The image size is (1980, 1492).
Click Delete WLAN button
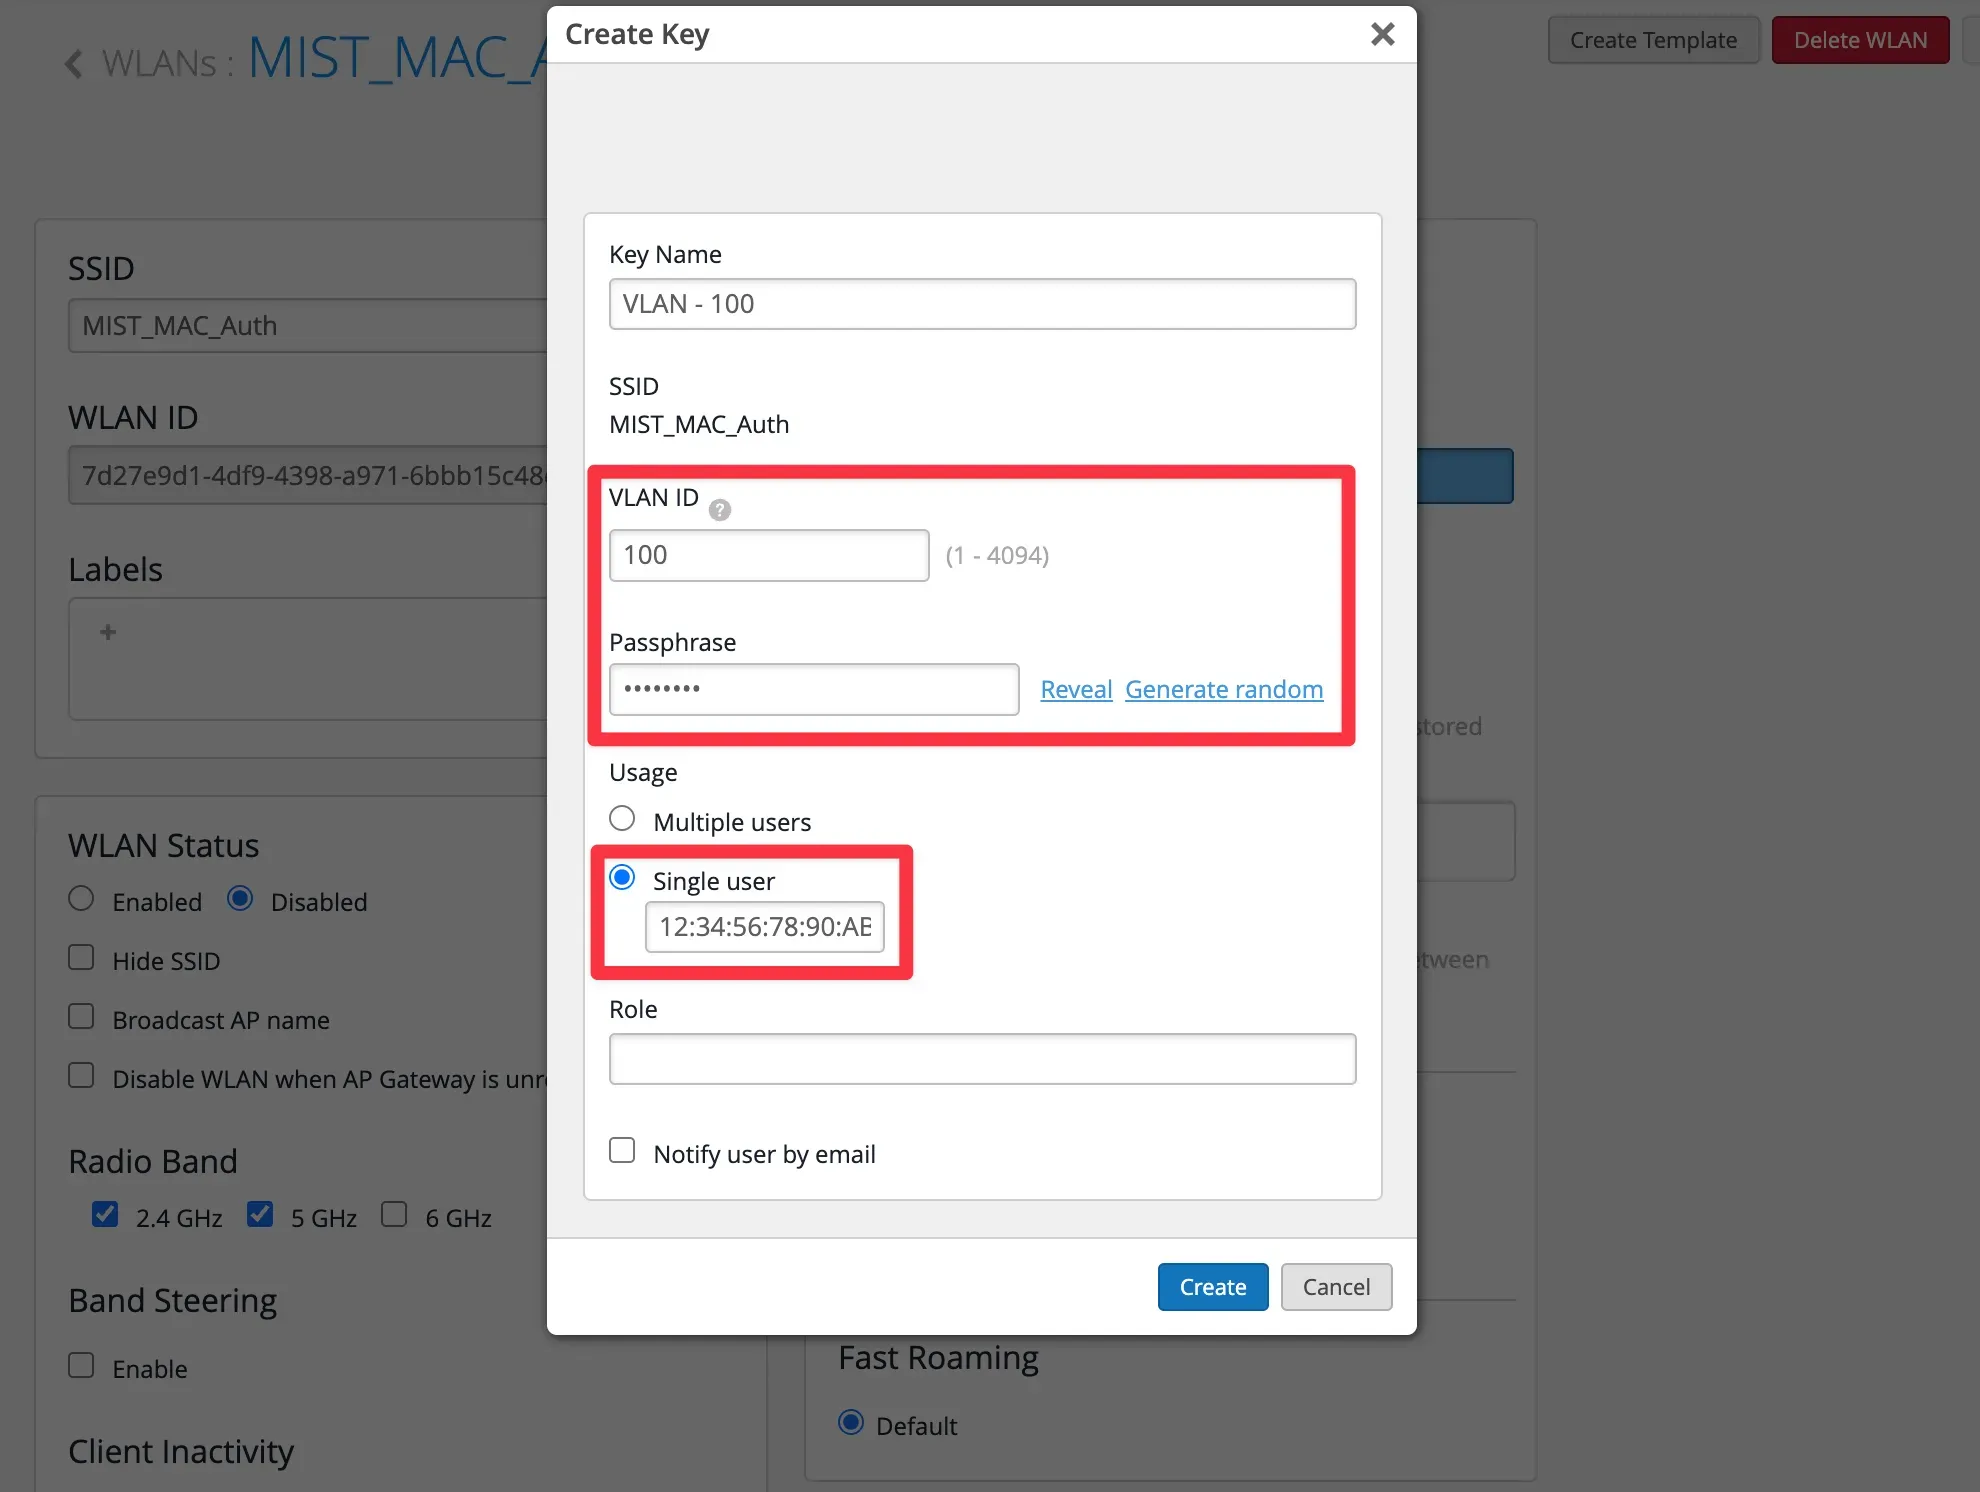click(1860, 40)
